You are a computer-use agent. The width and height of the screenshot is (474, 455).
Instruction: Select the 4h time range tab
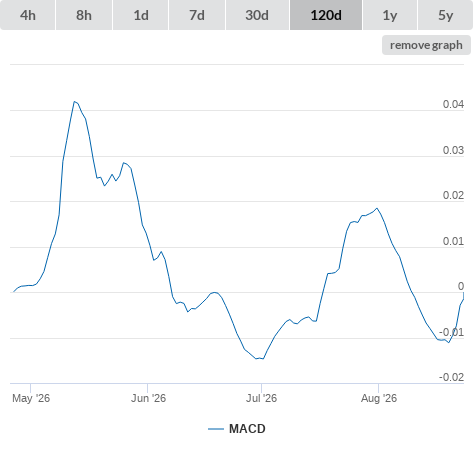(28, 15)
